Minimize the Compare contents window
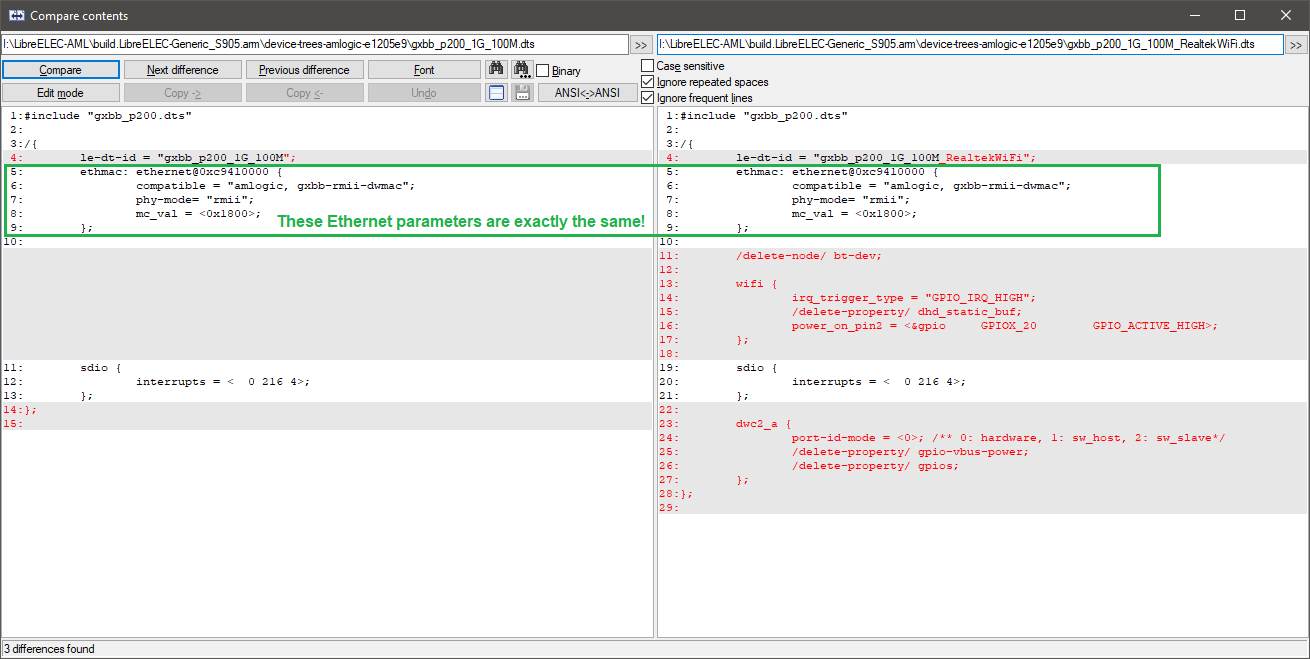 pos(1194,15)
